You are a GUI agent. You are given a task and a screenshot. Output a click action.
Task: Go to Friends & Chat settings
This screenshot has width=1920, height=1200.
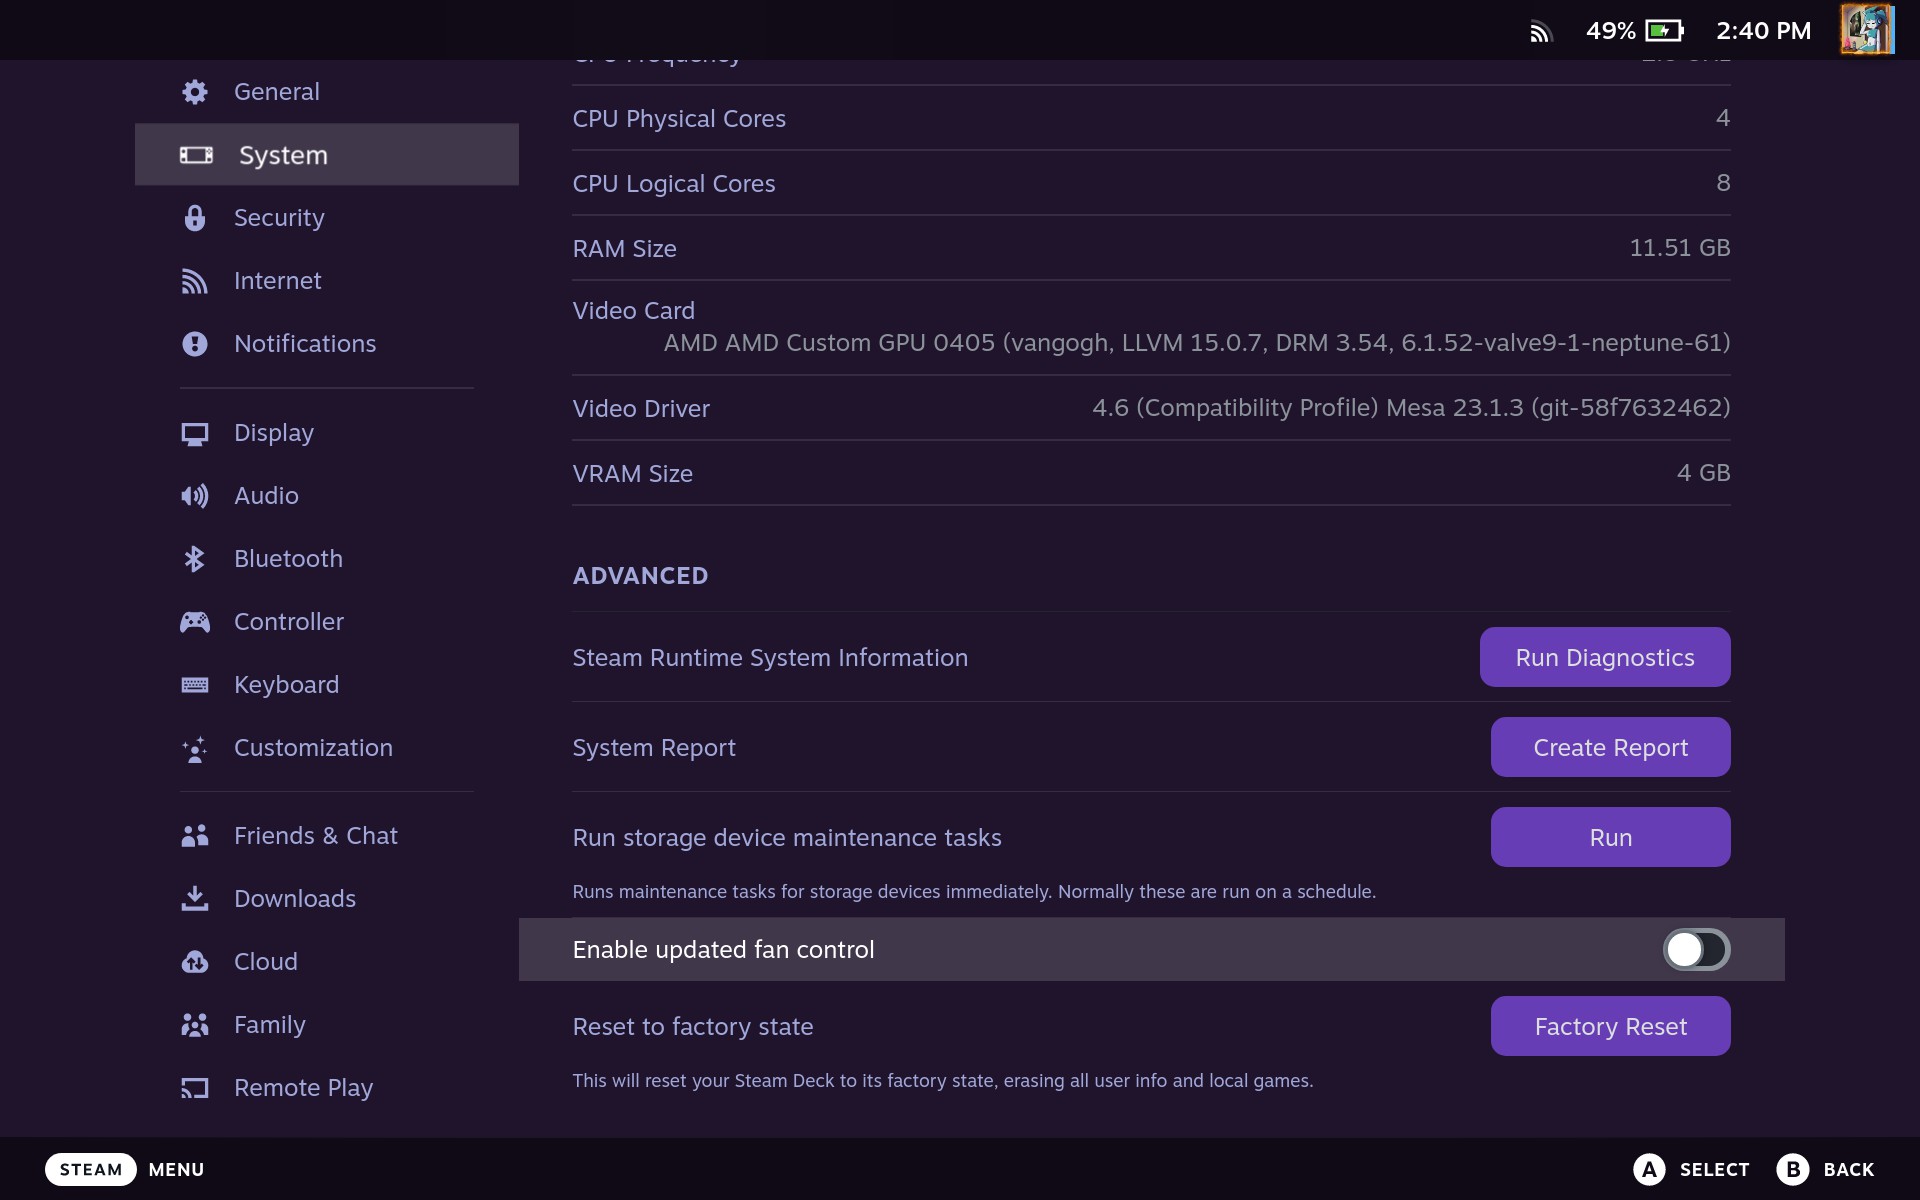coord(327,836)
